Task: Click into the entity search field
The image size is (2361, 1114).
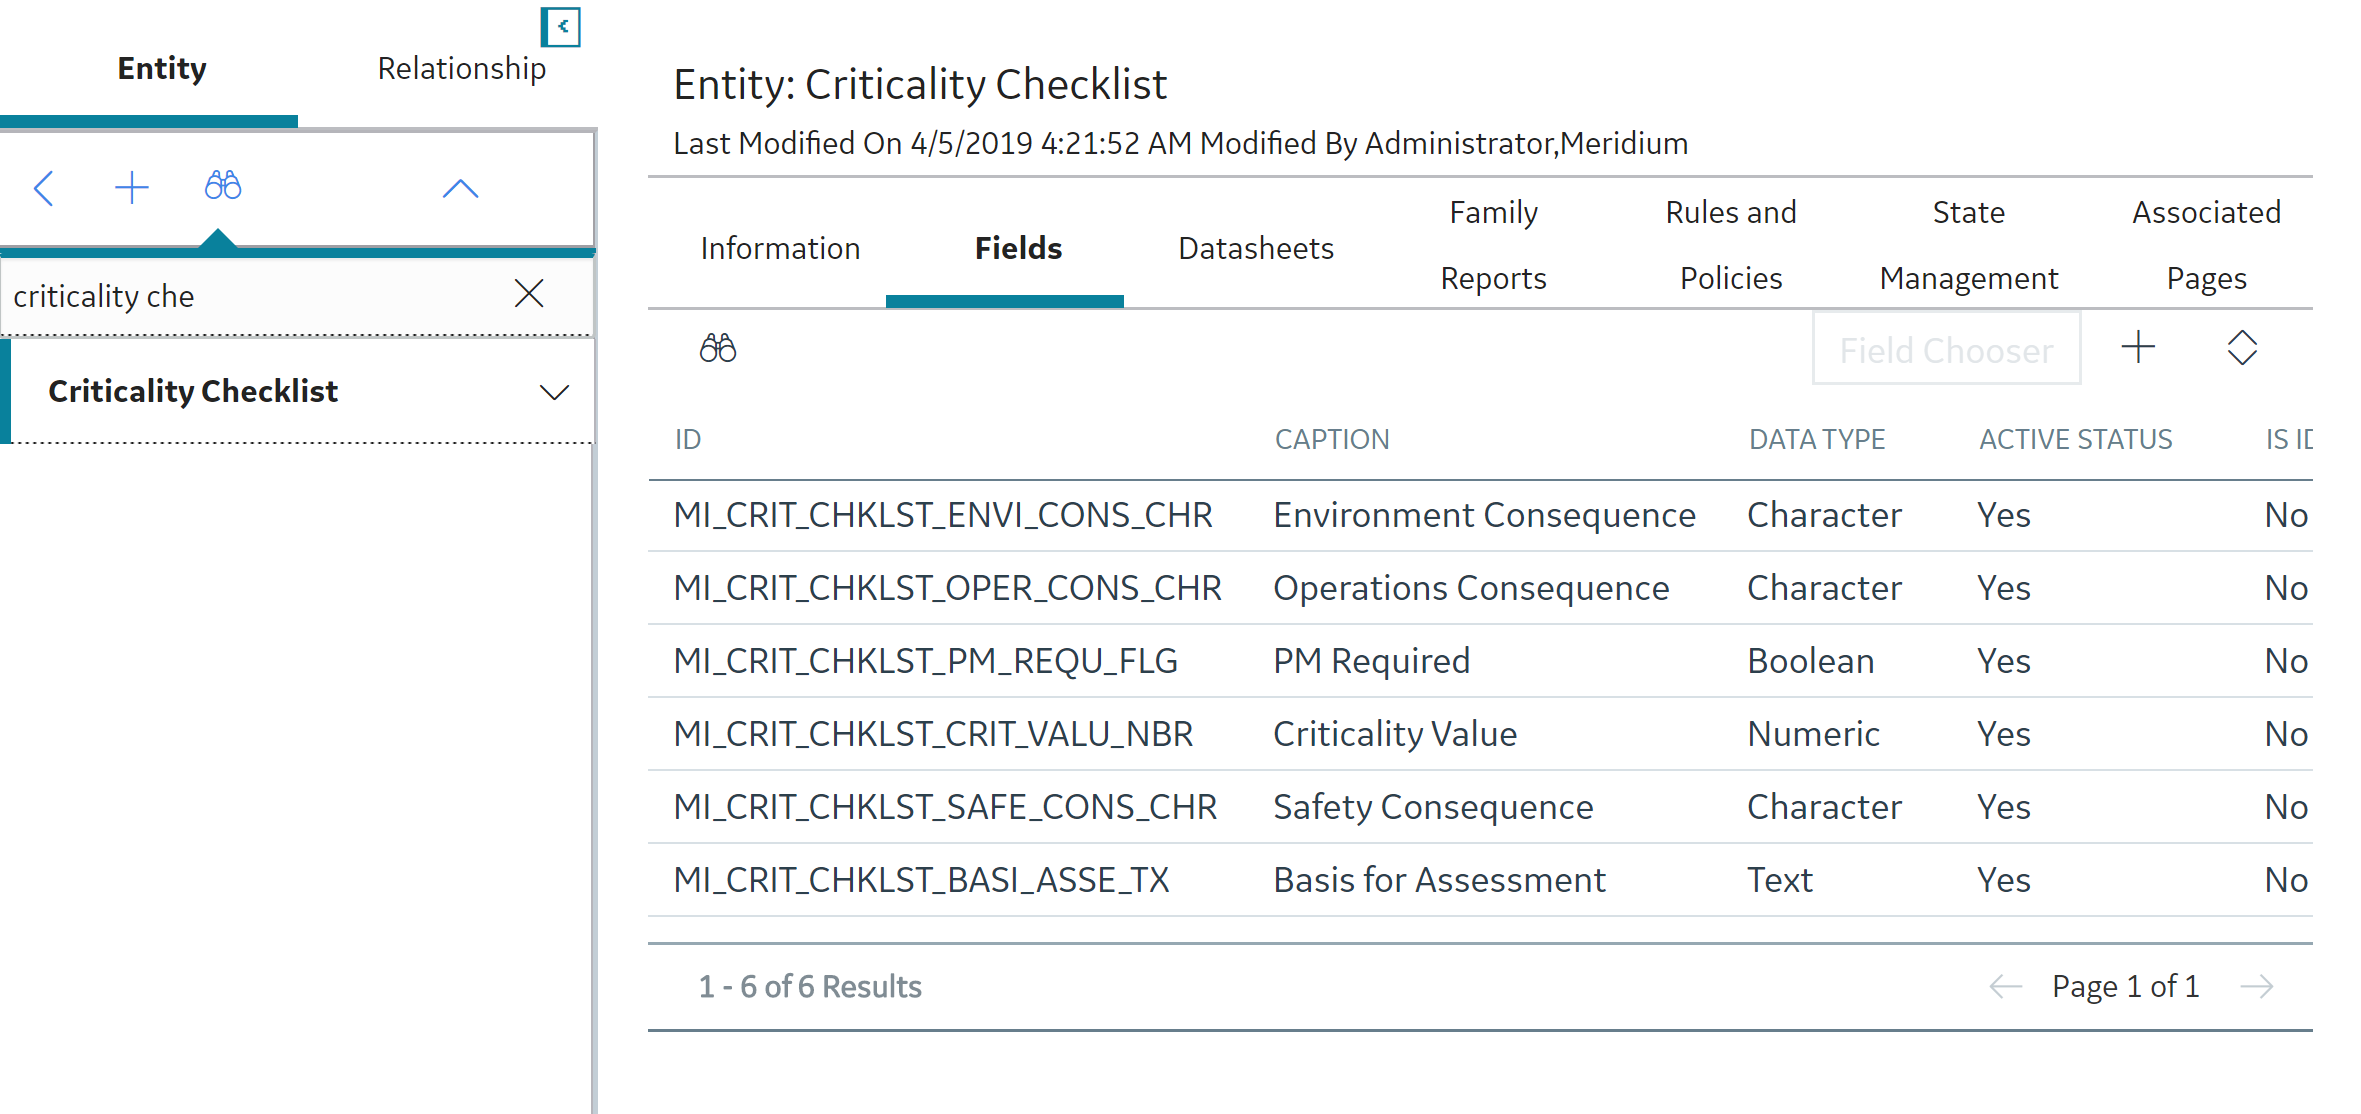Action: coord(255,296)
